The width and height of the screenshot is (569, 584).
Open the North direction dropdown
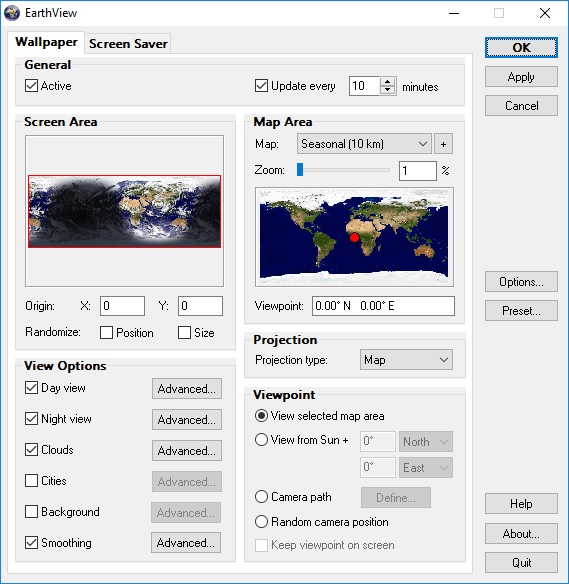coord(426,442)
